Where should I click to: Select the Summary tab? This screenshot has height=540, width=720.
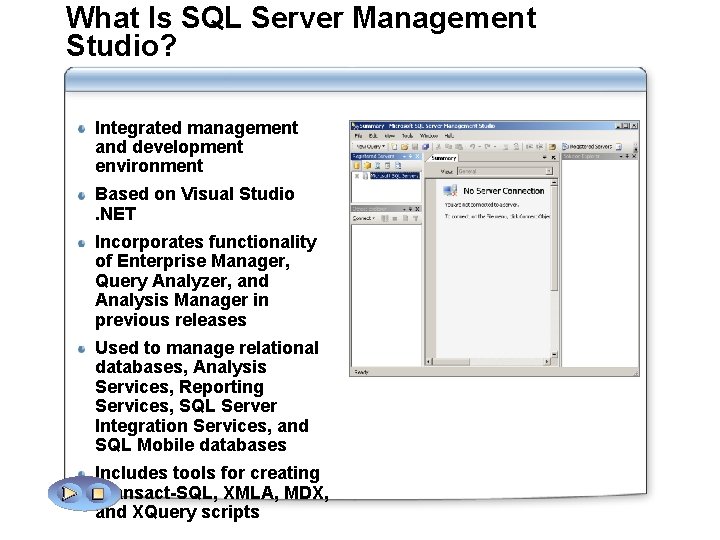444,158
